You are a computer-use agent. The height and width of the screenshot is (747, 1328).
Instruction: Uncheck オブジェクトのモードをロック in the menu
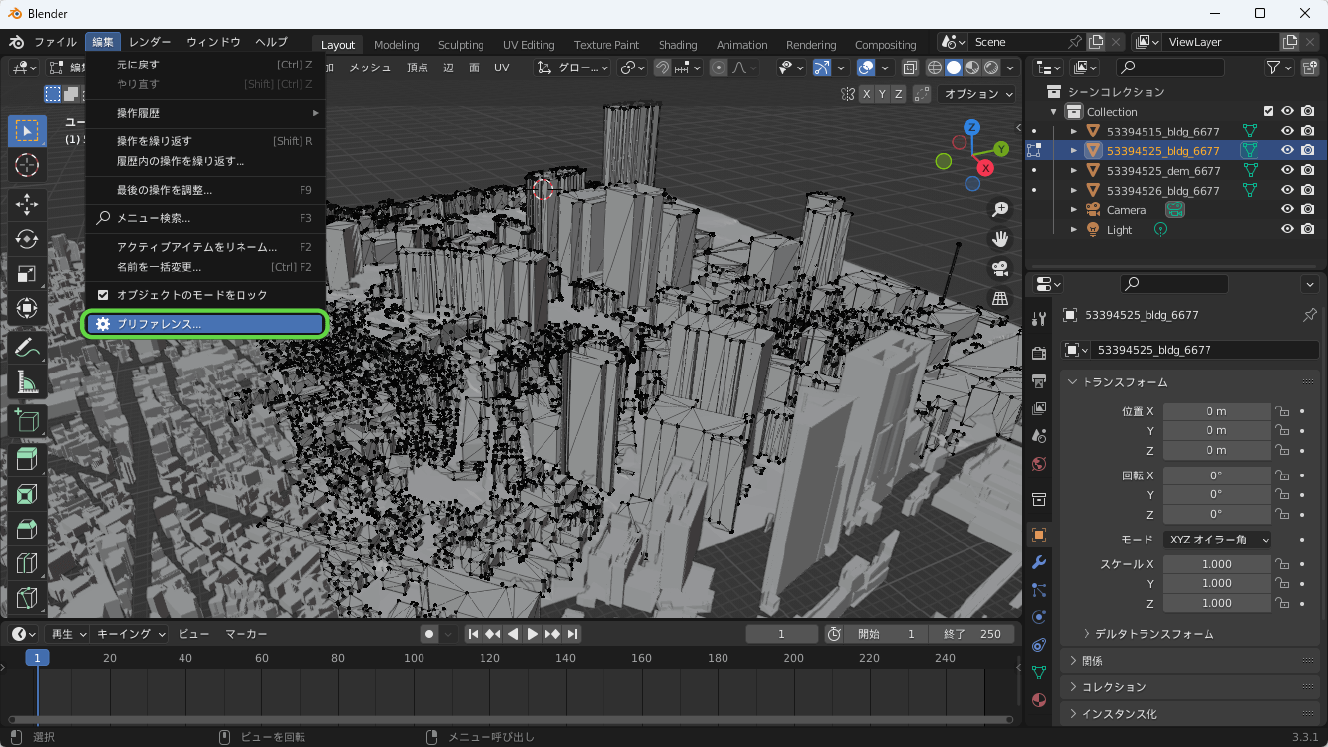click(103, 294)
